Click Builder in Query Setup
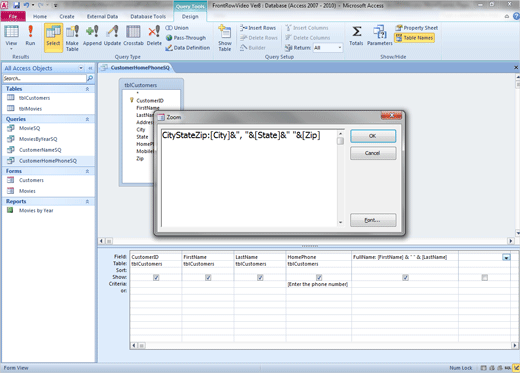The height and width of the screenshot is (373, 520). tap(253, 48)
